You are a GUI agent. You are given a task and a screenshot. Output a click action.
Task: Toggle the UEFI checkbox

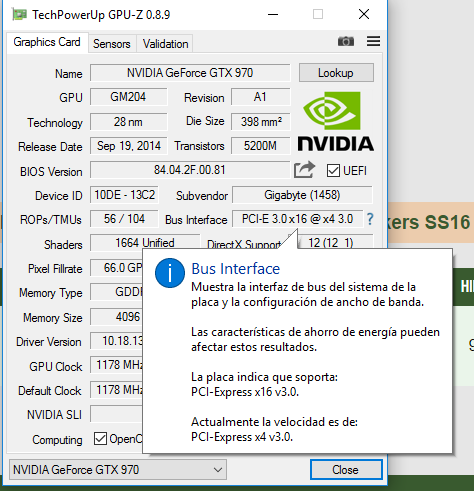[x=333, y=171]
